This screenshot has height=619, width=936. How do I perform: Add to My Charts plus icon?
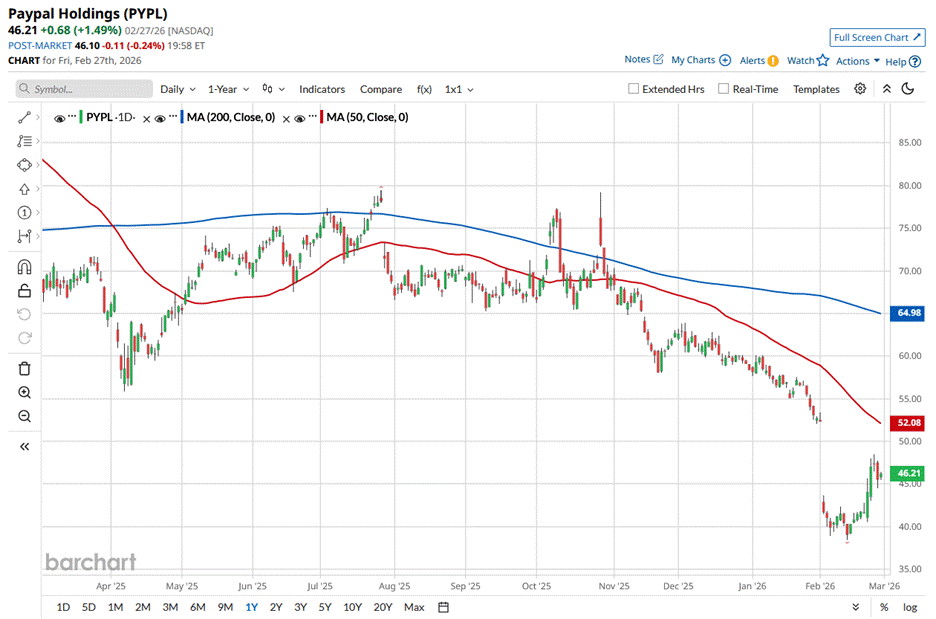click(x=725, y=60)
